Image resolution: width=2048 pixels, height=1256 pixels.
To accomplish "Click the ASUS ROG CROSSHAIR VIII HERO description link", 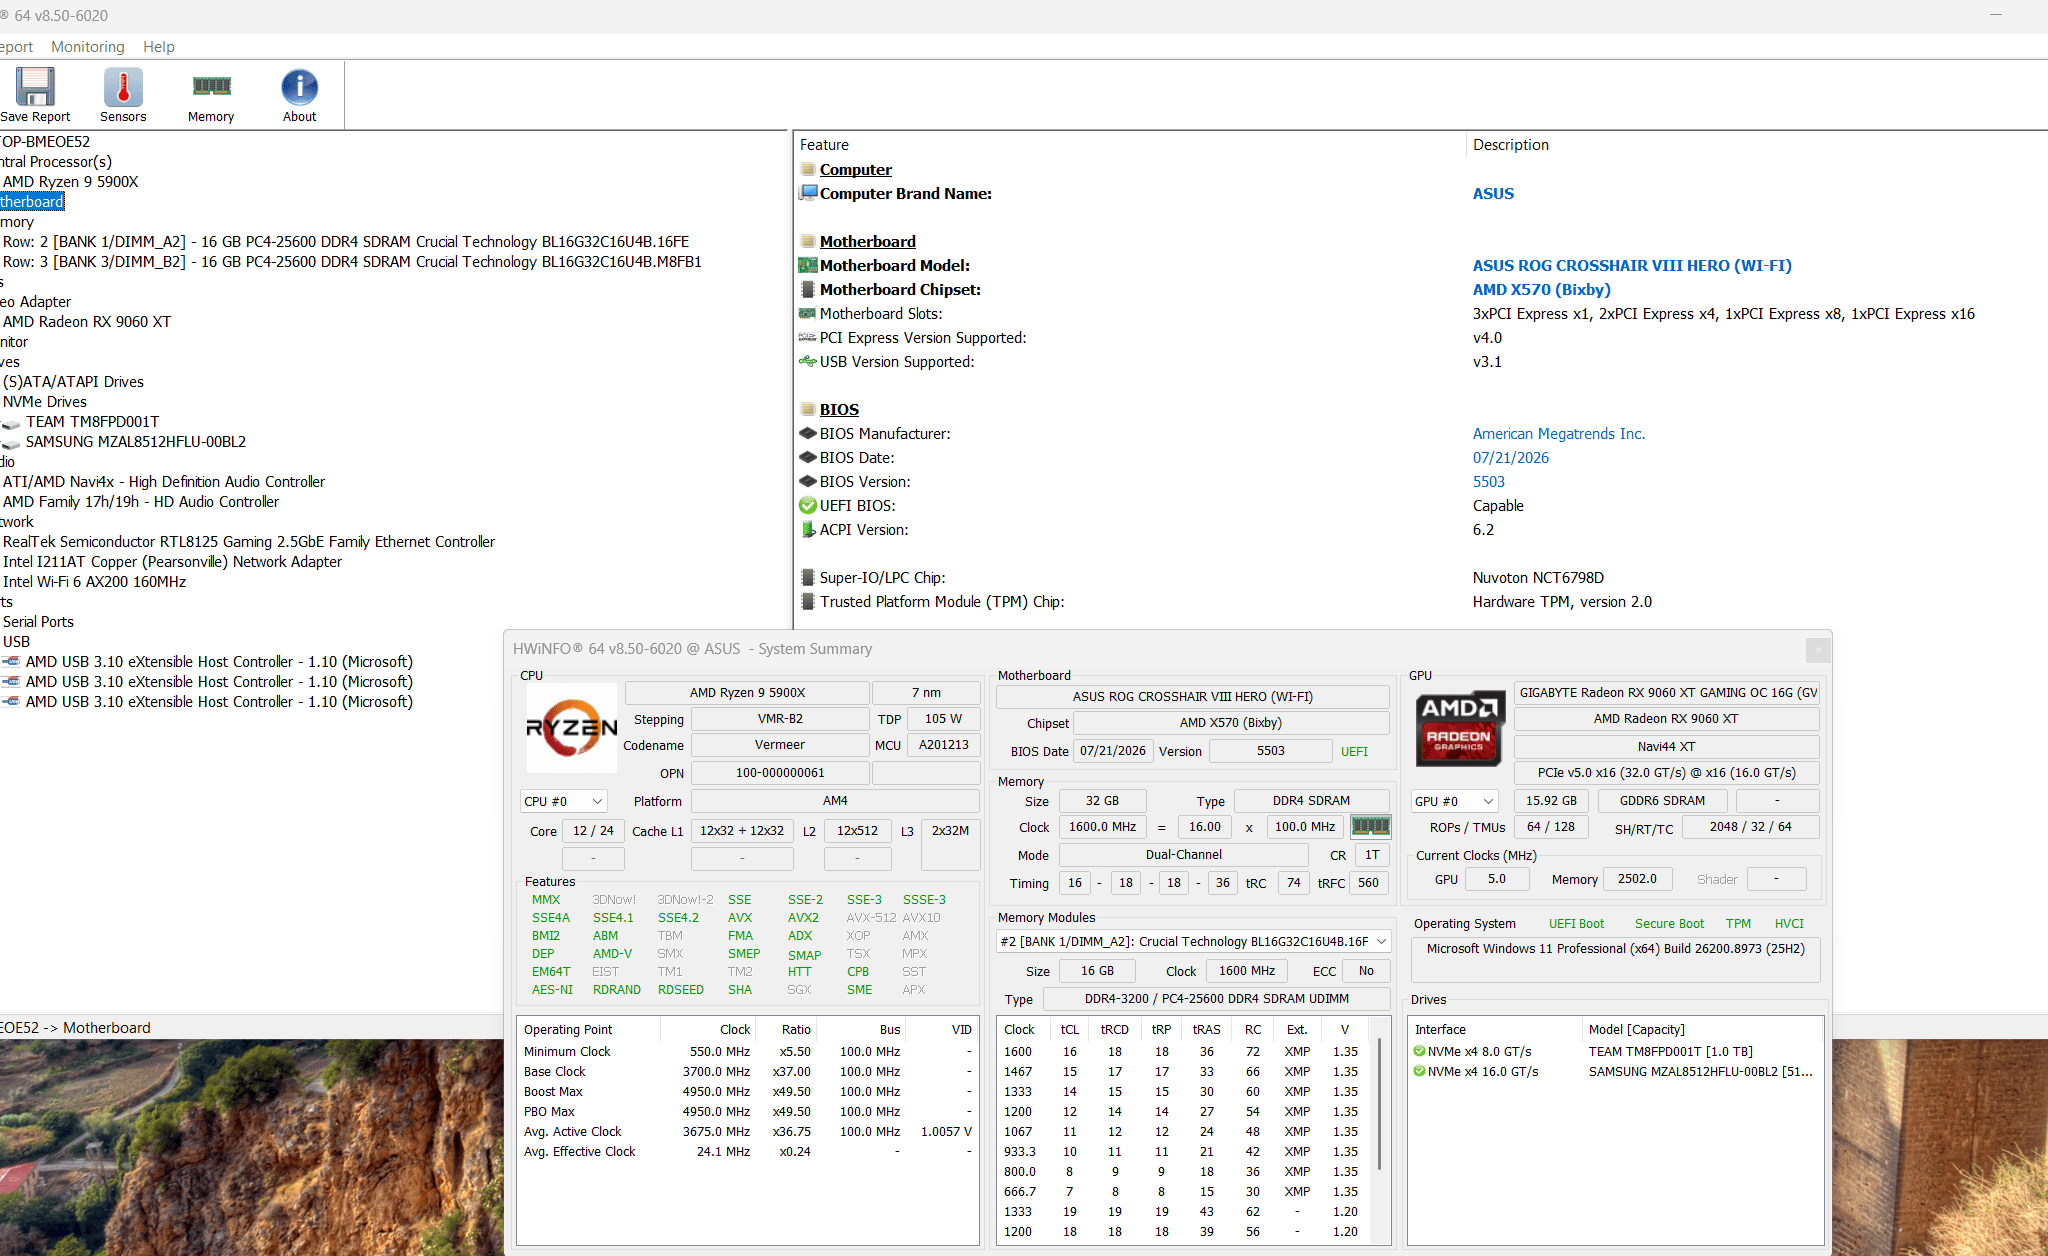I will [x=1632, y=265].
